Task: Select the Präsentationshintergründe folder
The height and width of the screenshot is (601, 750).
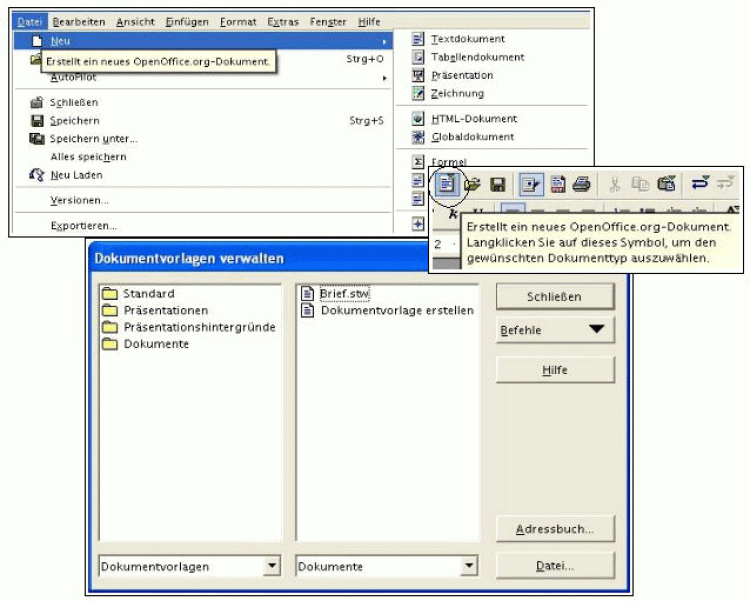Action: pos(199,327)
